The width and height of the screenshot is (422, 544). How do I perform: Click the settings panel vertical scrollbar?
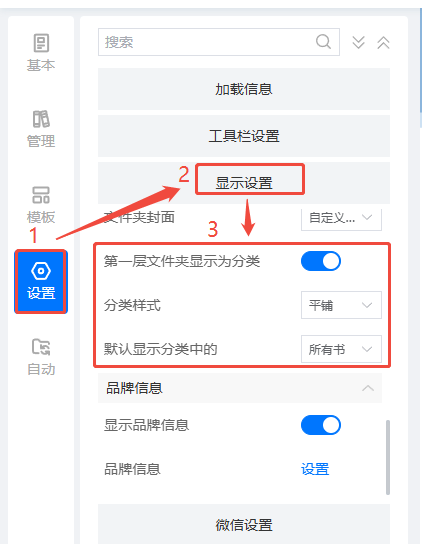(x=388, y=457)
